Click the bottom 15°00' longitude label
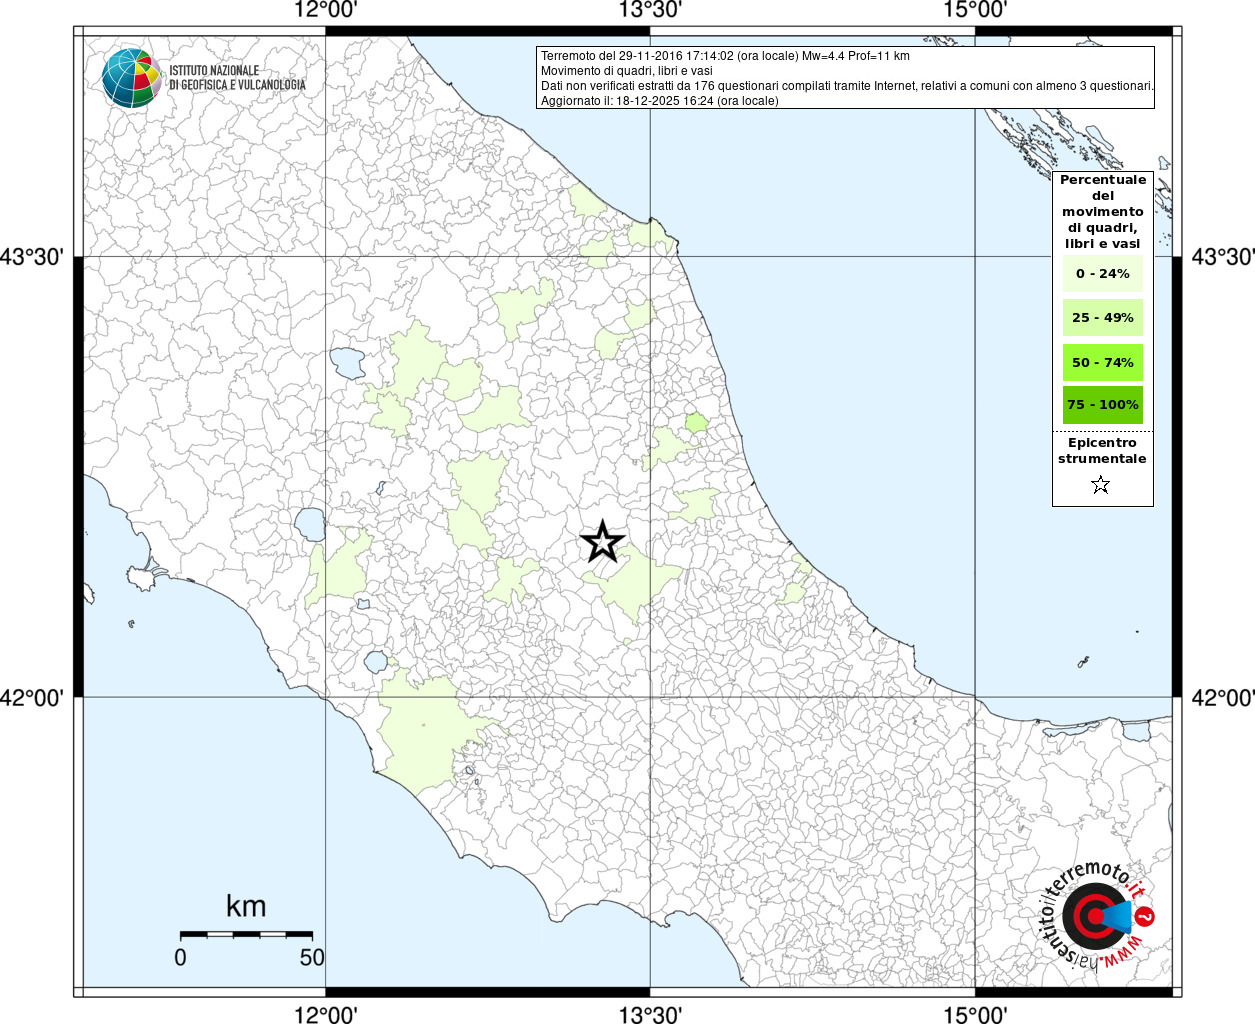This screenshot has width=1255, height=1024. (x=975, y=1014)
